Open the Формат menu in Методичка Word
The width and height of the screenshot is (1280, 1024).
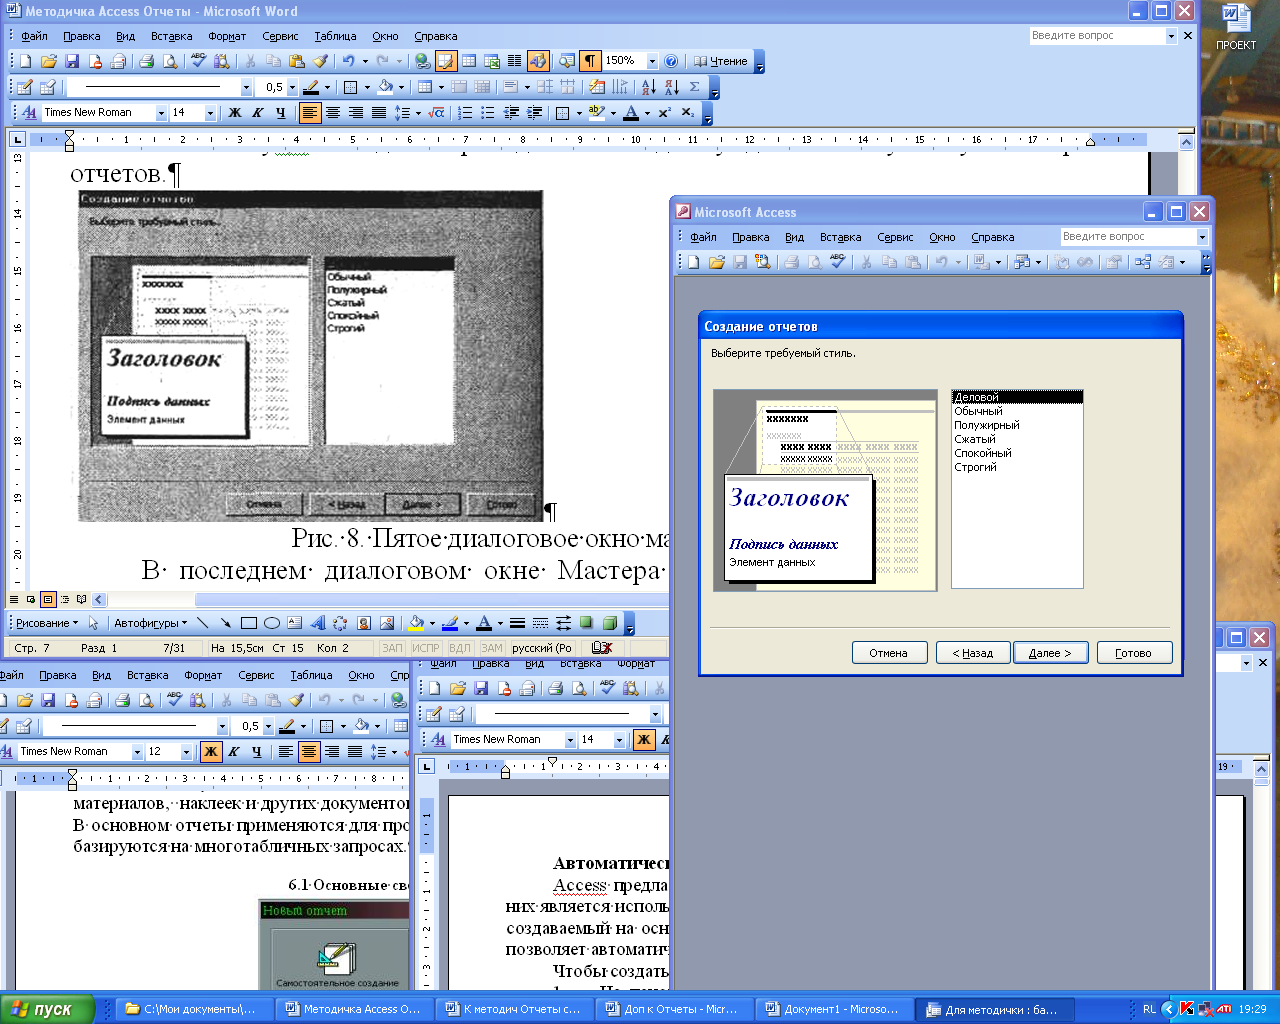(227, 36)
